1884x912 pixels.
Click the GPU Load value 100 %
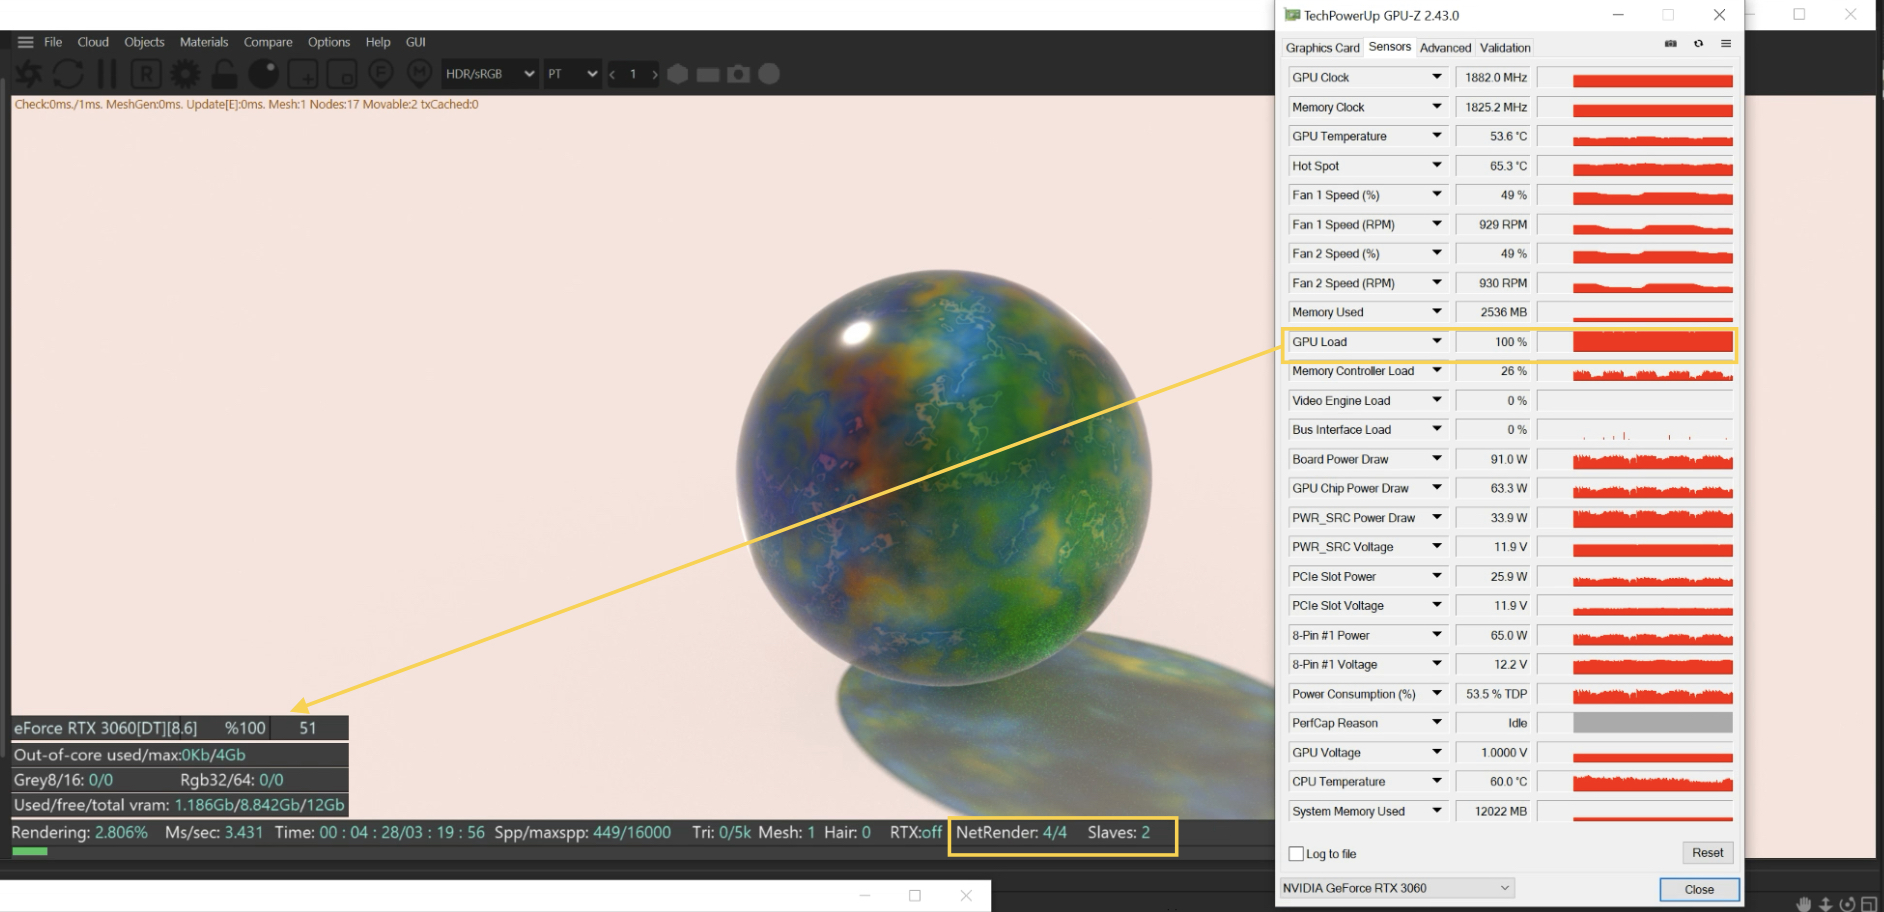(1492, 342)
